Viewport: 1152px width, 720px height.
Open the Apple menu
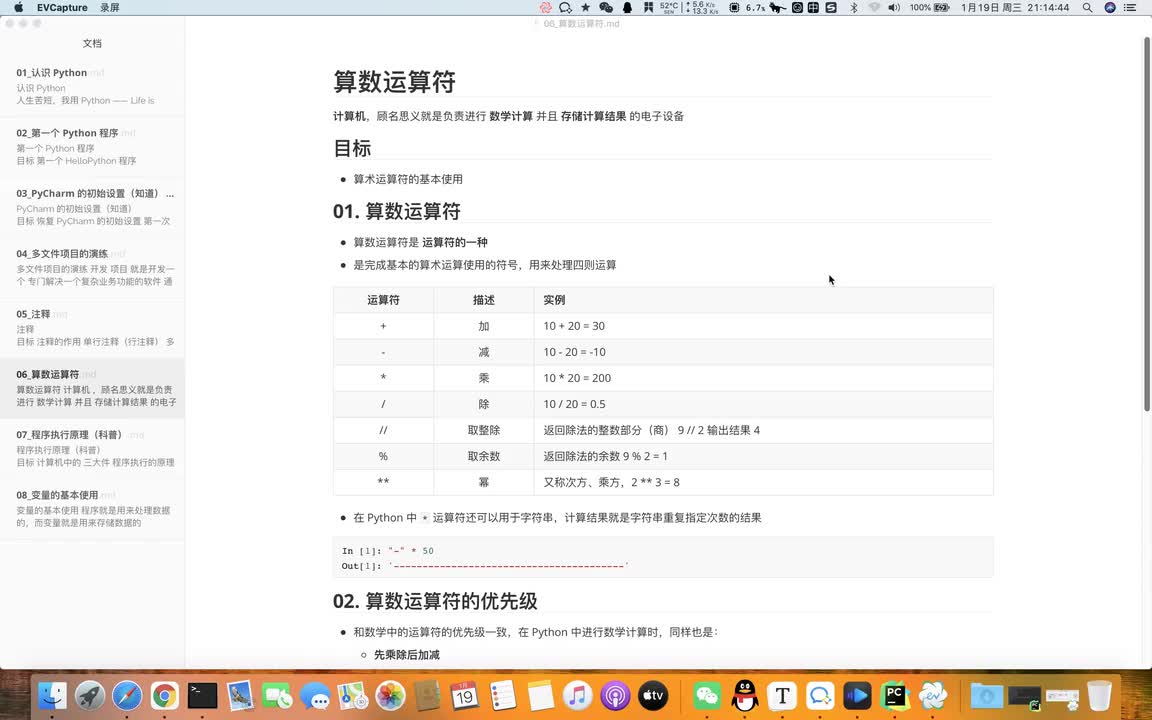pyautogui.click(x=19, y=7)
